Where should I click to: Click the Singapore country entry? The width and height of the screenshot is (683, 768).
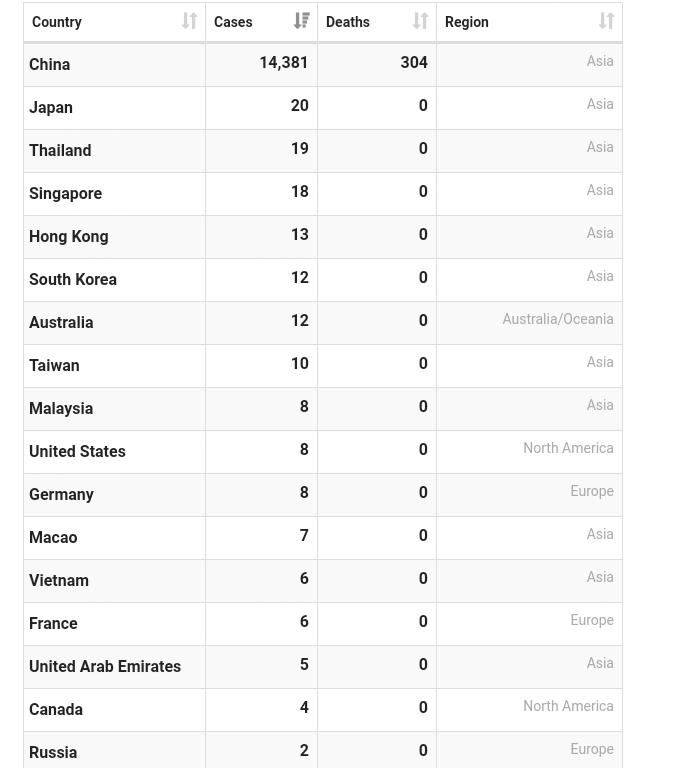click(66, 194)
